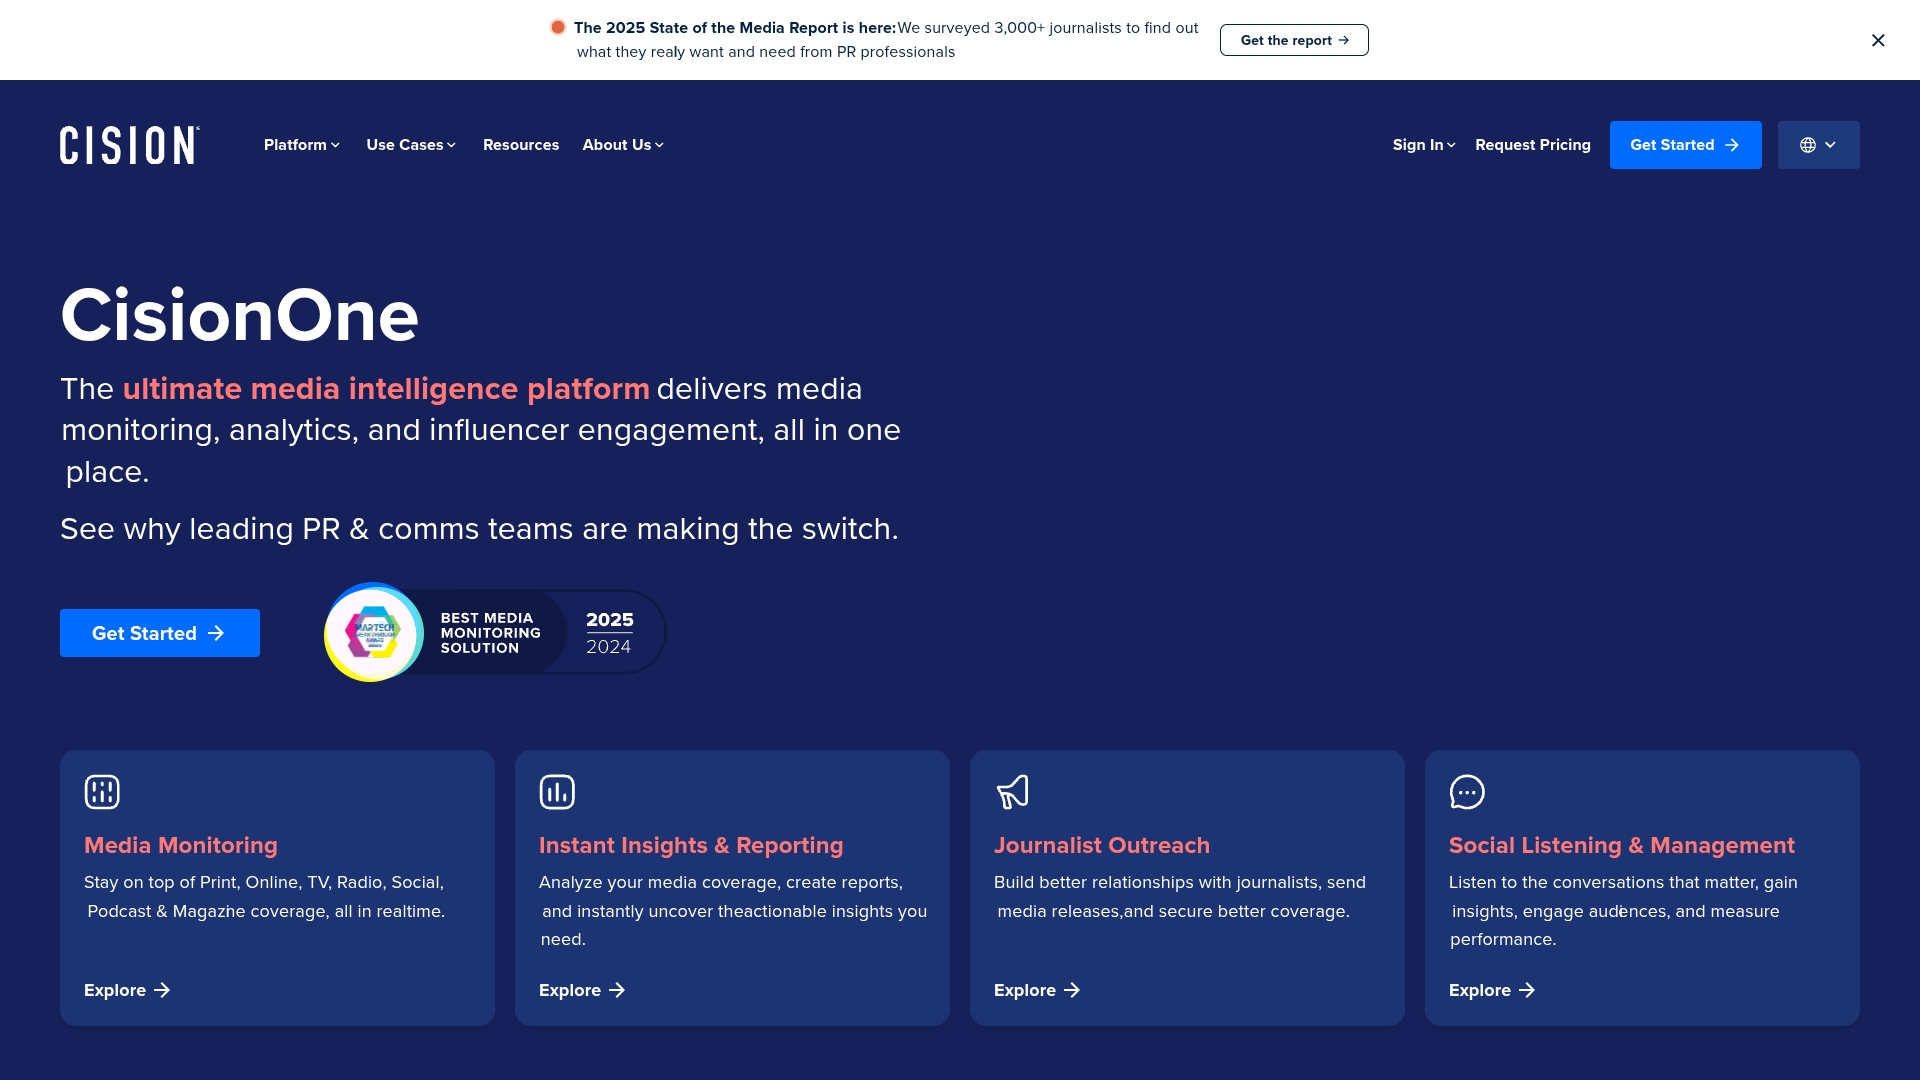Go to the Resources page
Viewport: 1920px width, 1080px height.
click(521, 145)
